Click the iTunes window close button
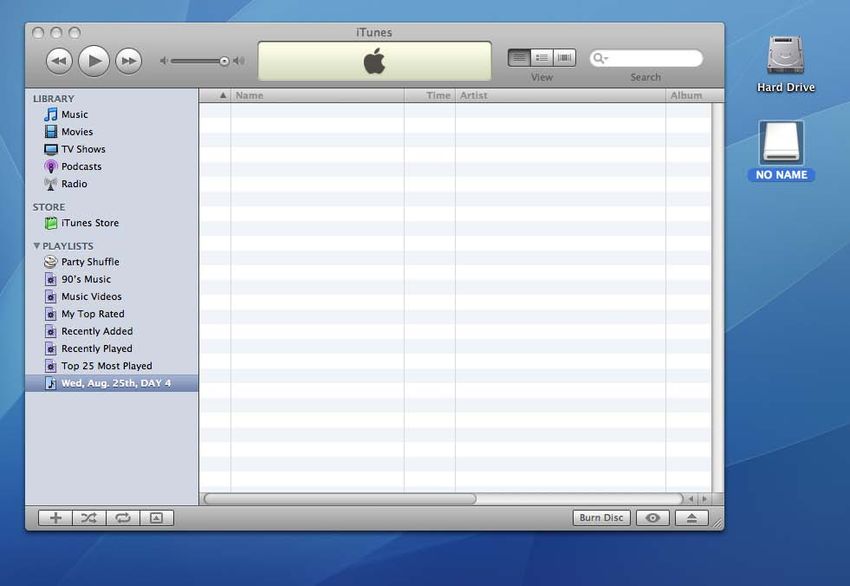This screenshot has height=586, width=850. pos(38,33)
